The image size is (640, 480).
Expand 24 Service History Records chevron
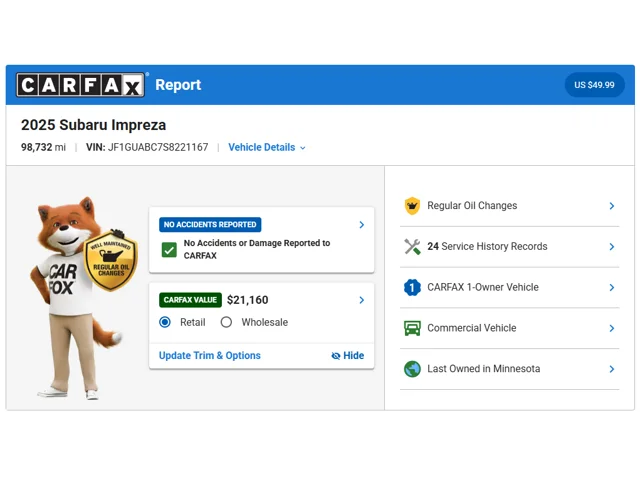point(611,247)
